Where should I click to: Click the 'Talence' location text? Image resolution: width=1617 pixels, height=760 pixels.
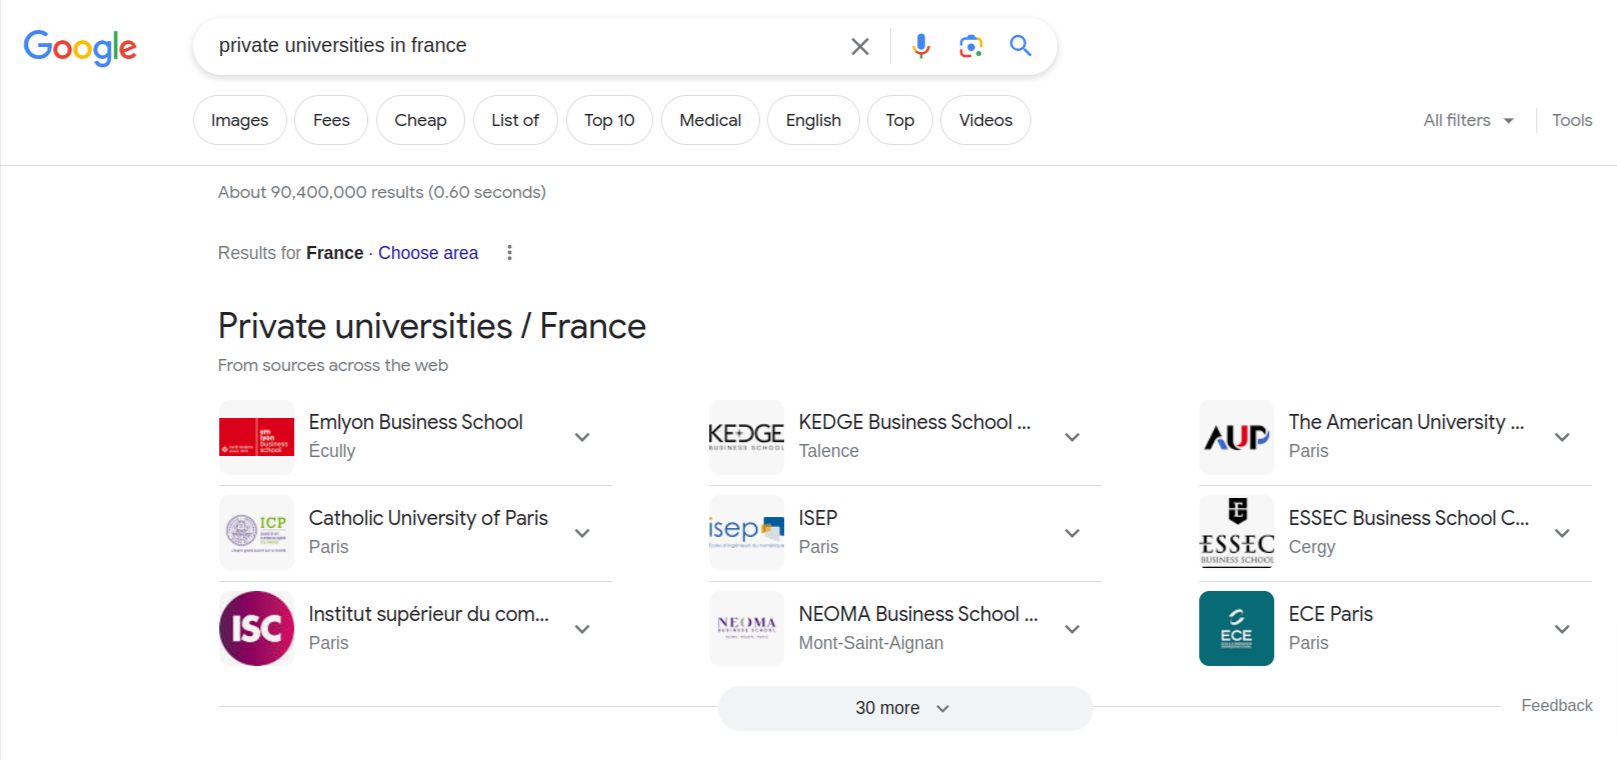(x=829, y=451)
